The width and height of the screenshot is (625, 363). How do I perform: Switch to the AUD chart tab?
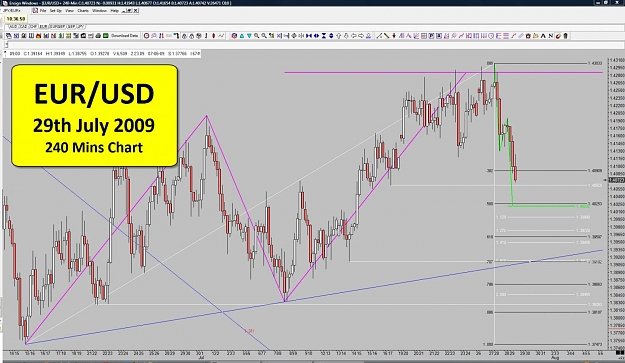13,27
